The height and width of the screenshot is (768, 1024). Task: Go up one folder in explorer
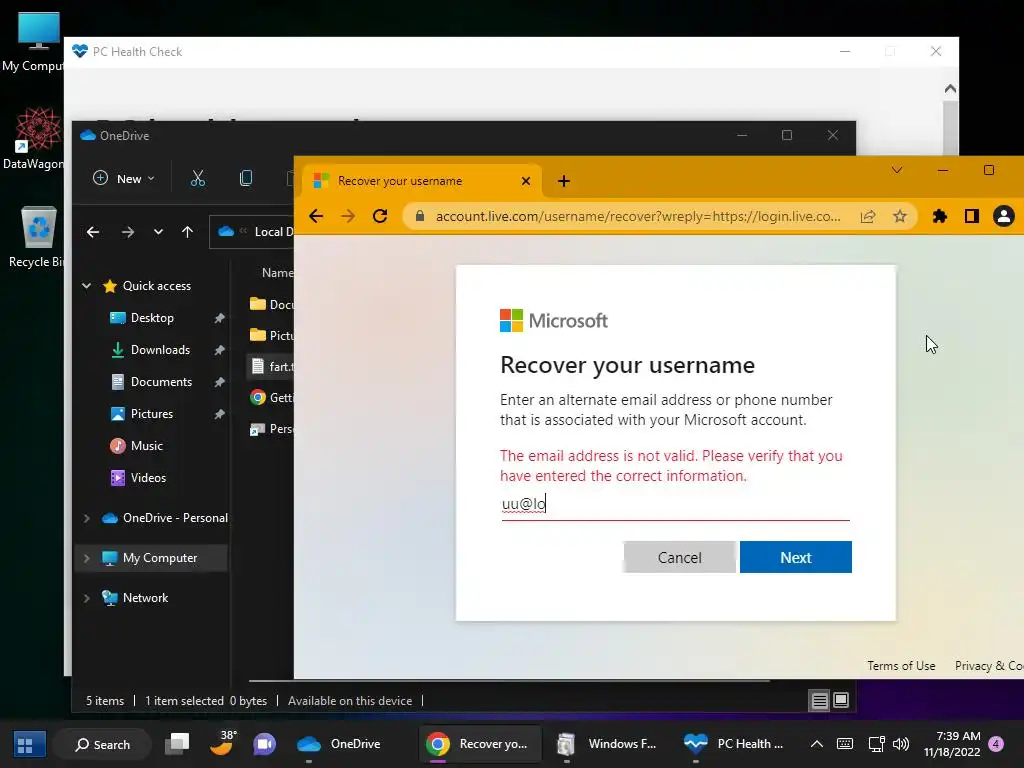click(x=187, y=232)
